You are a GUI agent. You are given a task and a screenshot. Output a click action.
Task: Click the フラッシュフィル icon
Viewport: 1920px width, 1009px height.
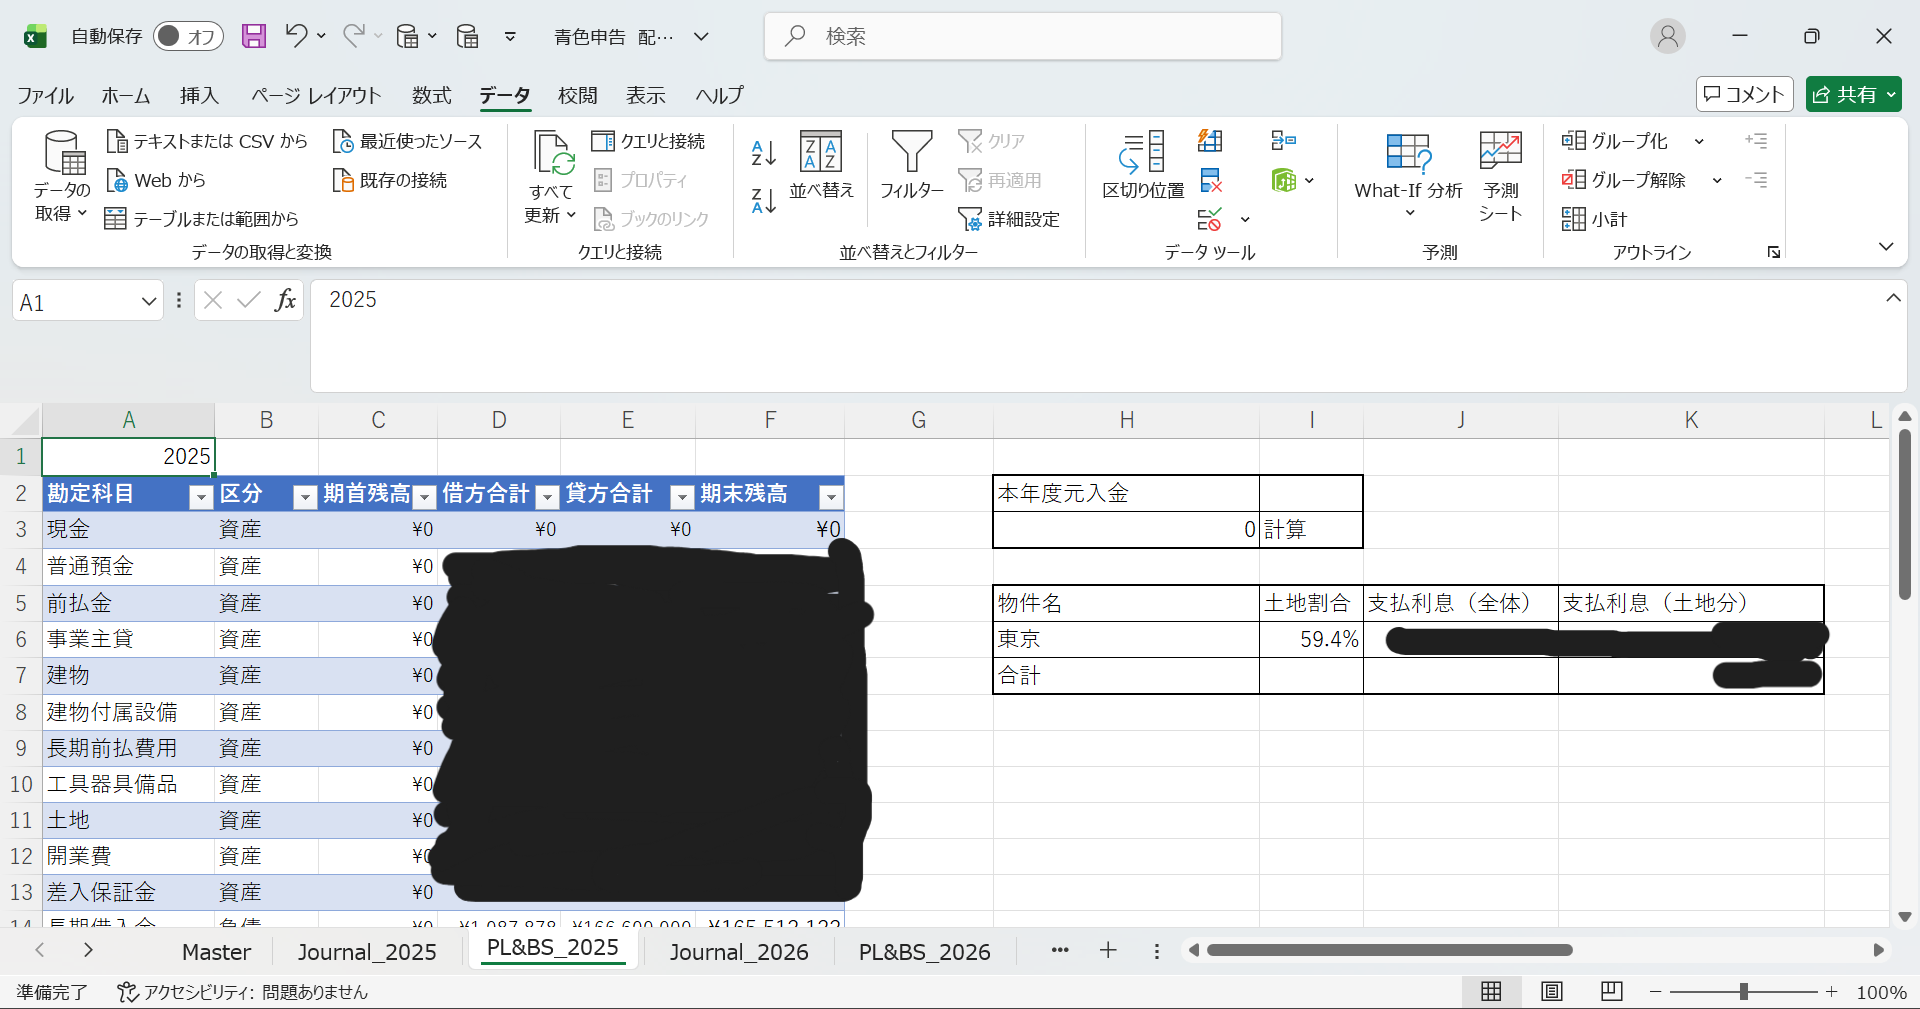(1210, 140)
